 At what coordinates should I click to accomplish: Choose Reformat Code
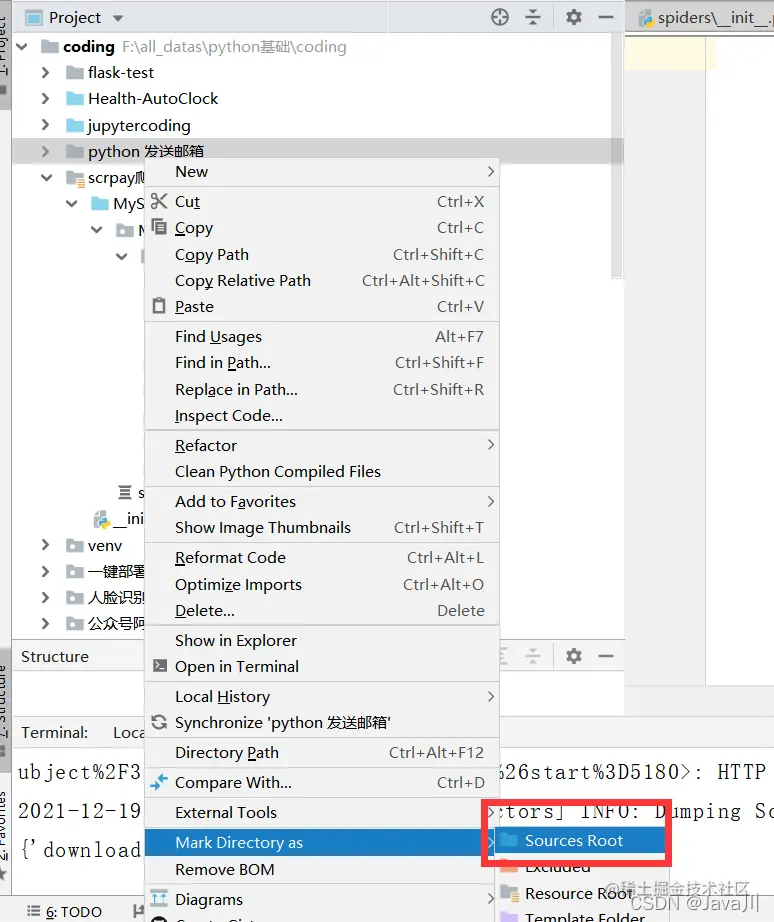point(322,557)
